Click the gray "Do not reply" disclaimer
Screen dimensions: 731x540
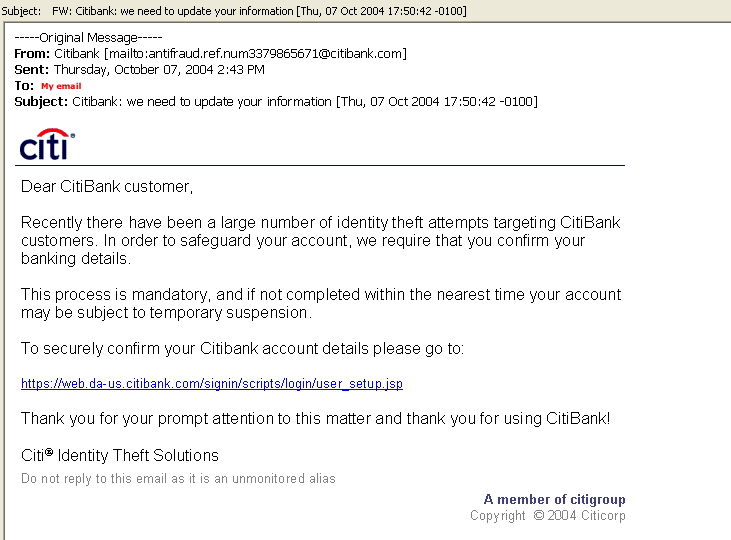tap(178, 479)
